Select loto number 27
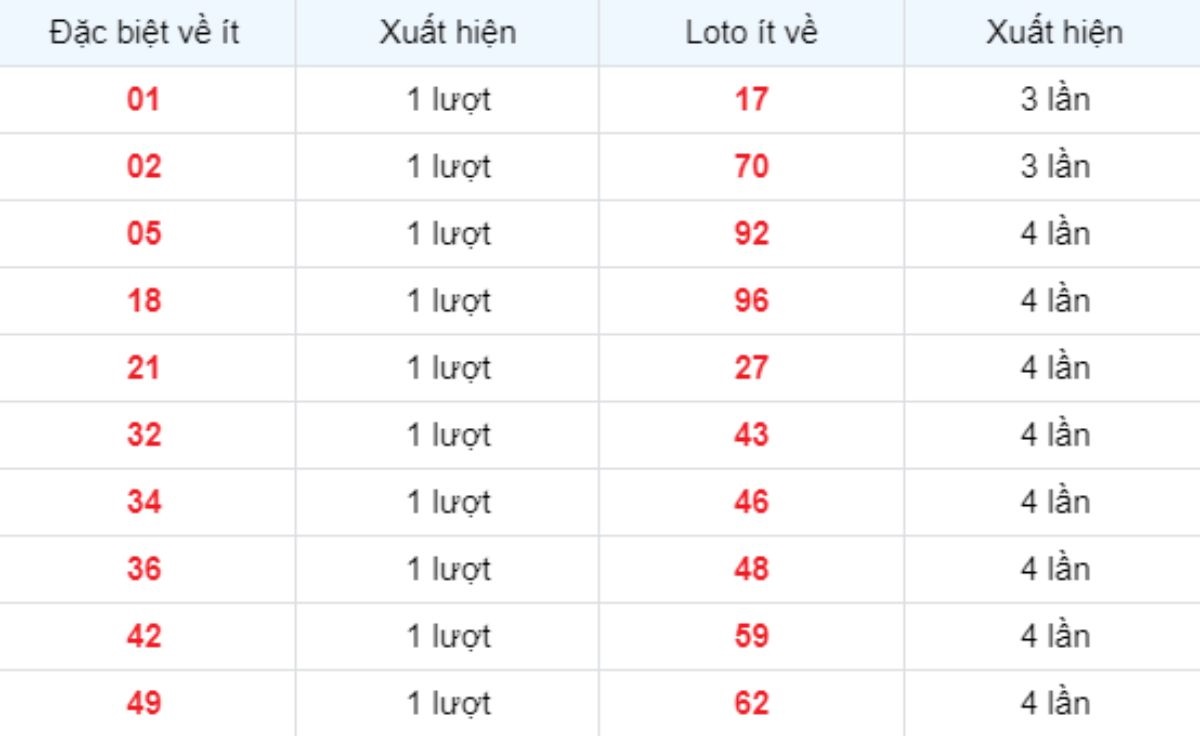 click(751, 368)
